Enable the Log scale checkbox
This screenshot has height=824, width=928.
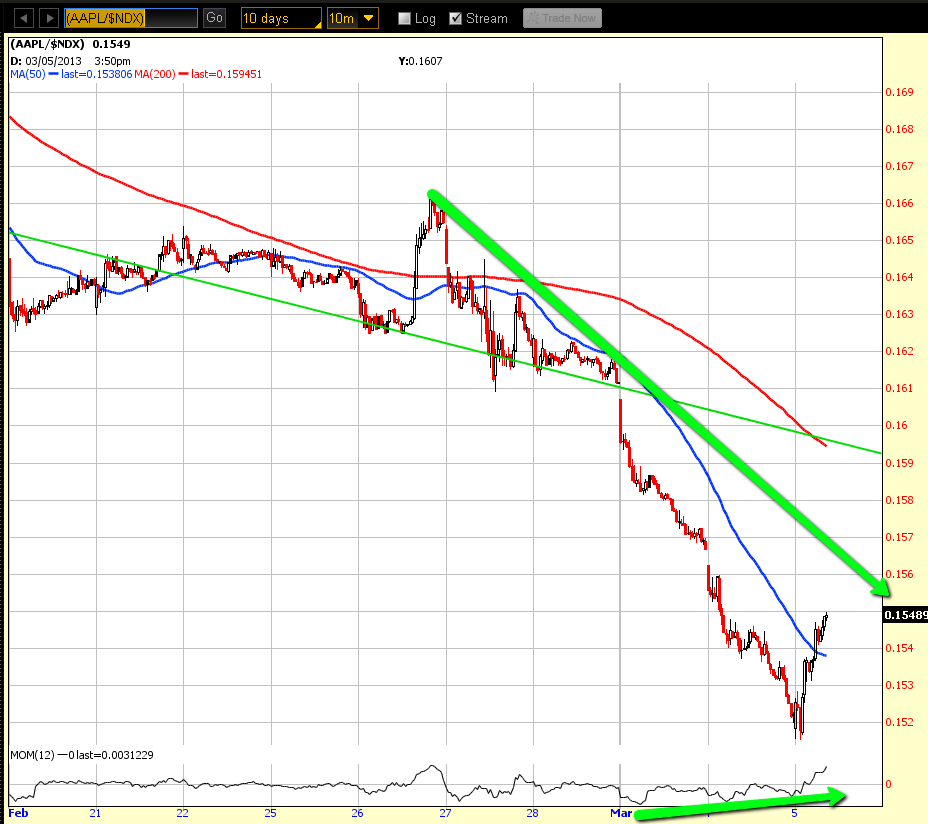(x=404, y=18)
